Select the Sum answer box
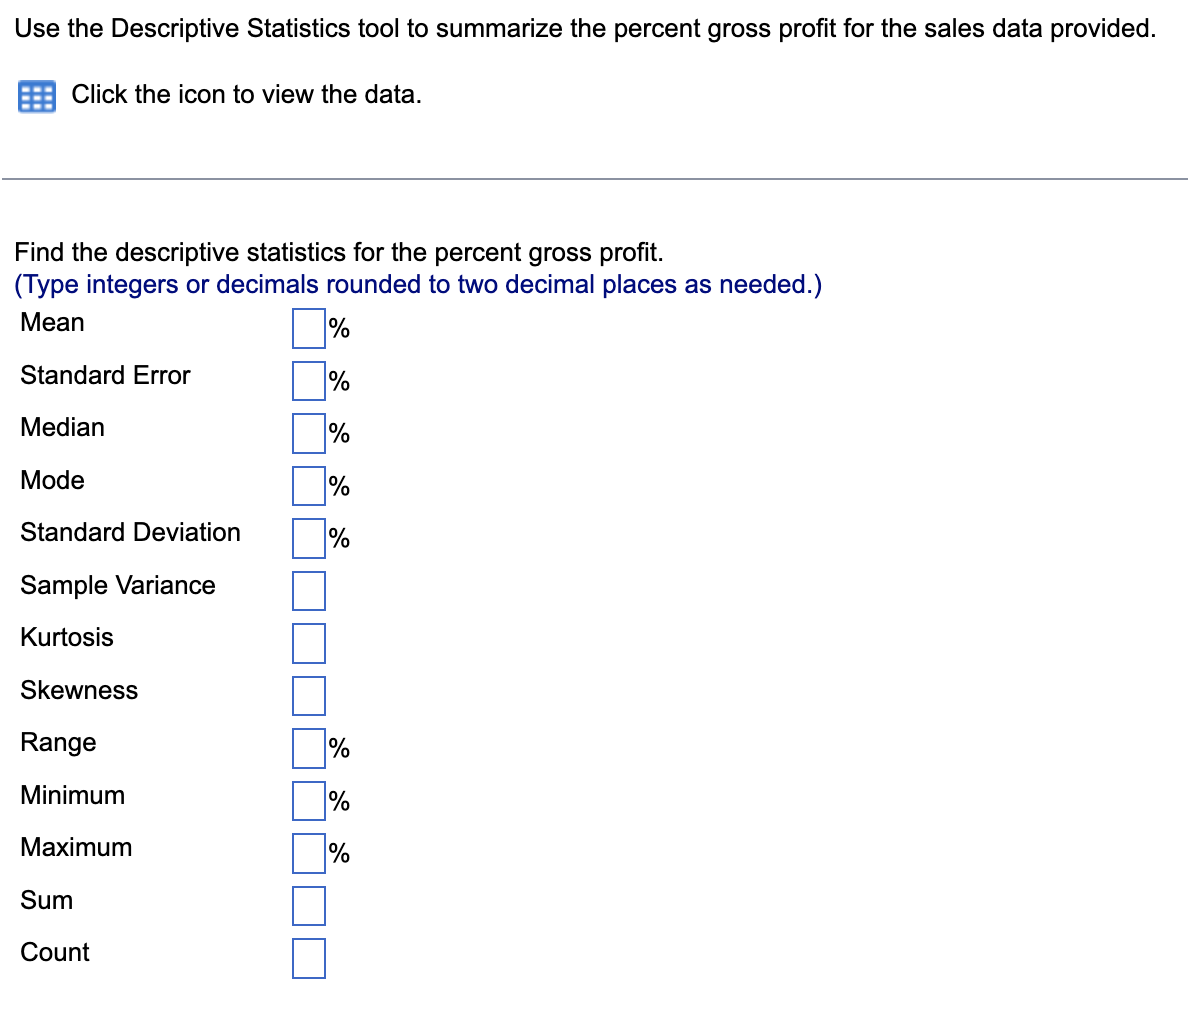 [307, 906]
